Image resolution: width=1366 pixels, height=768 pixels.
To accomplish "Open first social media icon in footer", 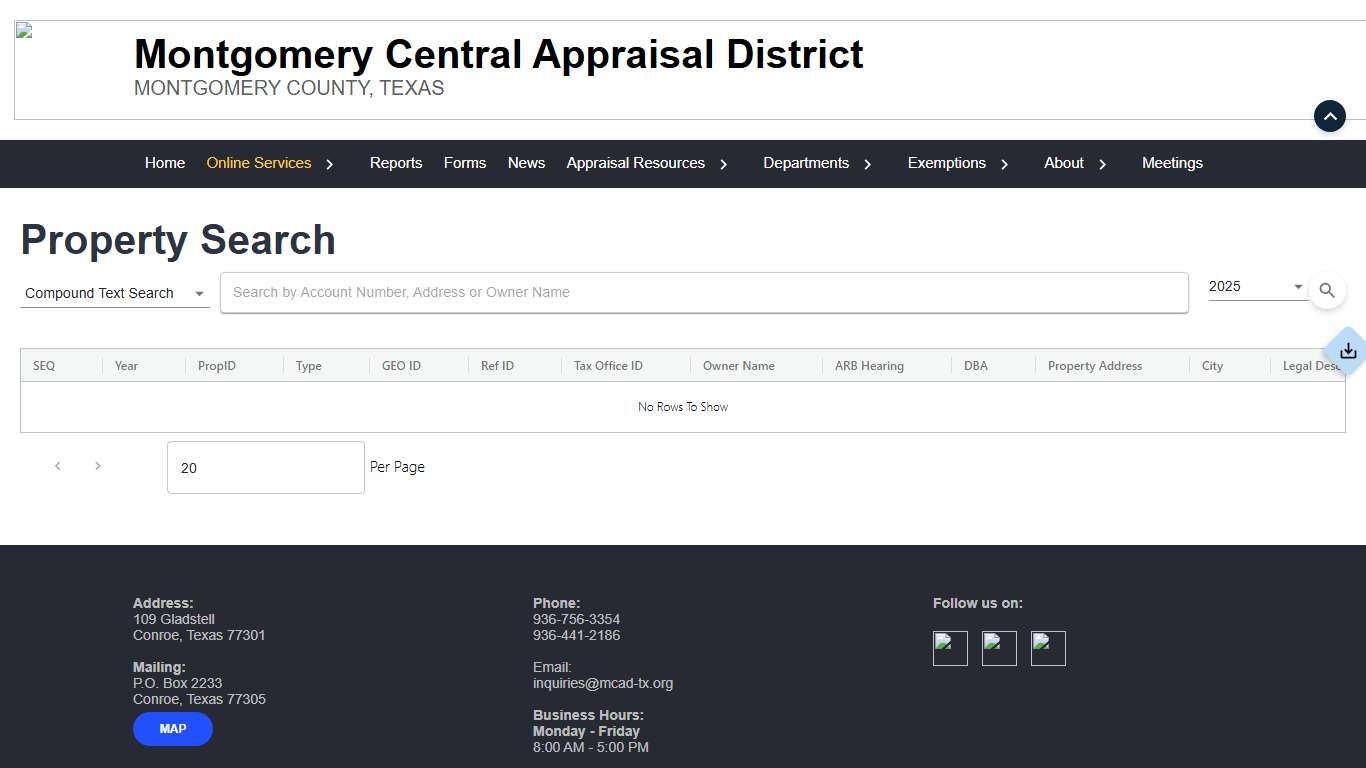I will coord(950,648).
